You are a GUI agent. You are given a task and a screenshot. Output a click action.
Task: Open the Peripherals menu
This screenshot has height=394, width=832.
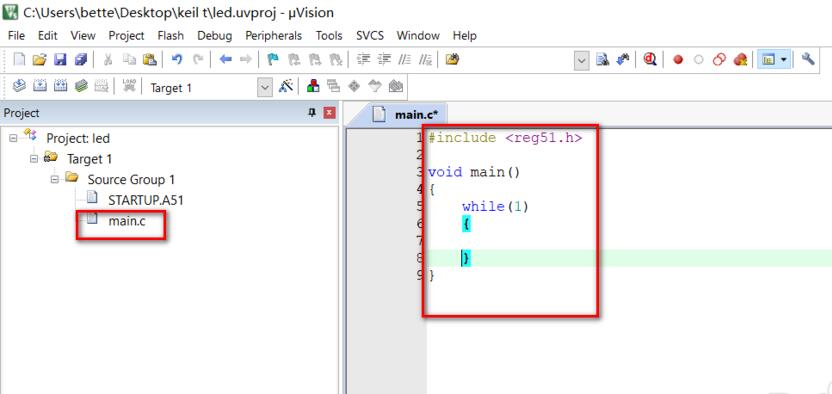(x=273, y=36)
